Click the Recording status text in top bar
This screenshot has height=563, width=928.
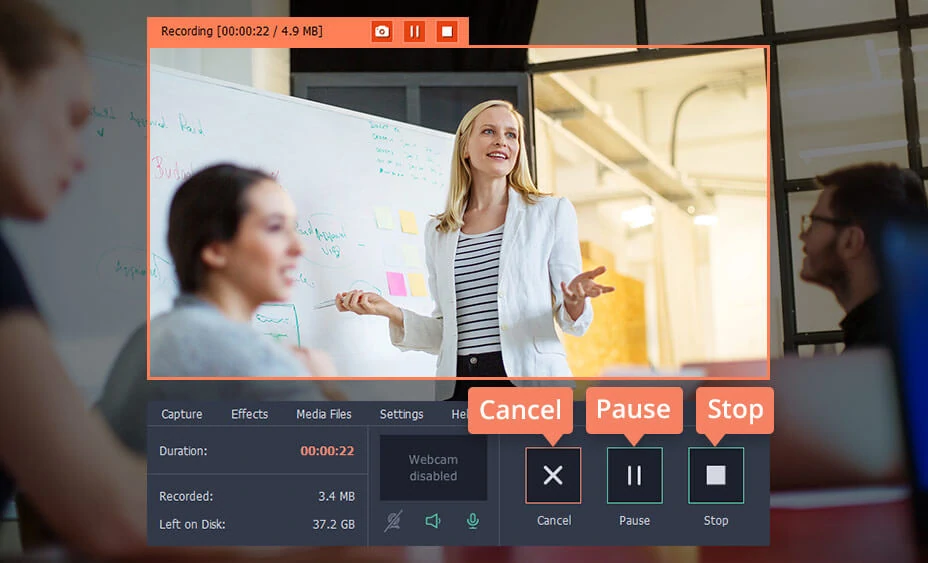coord(242,32)
